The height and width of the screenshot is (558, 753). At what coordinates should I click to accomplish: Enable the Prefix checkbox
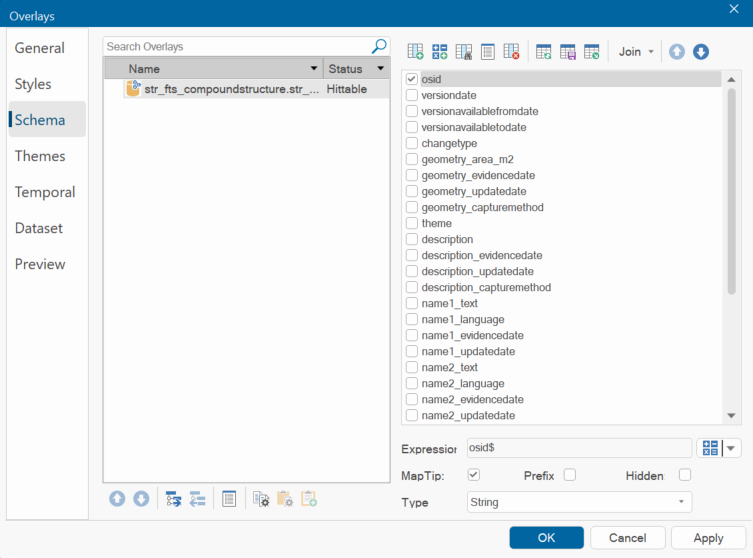[570, 475]
